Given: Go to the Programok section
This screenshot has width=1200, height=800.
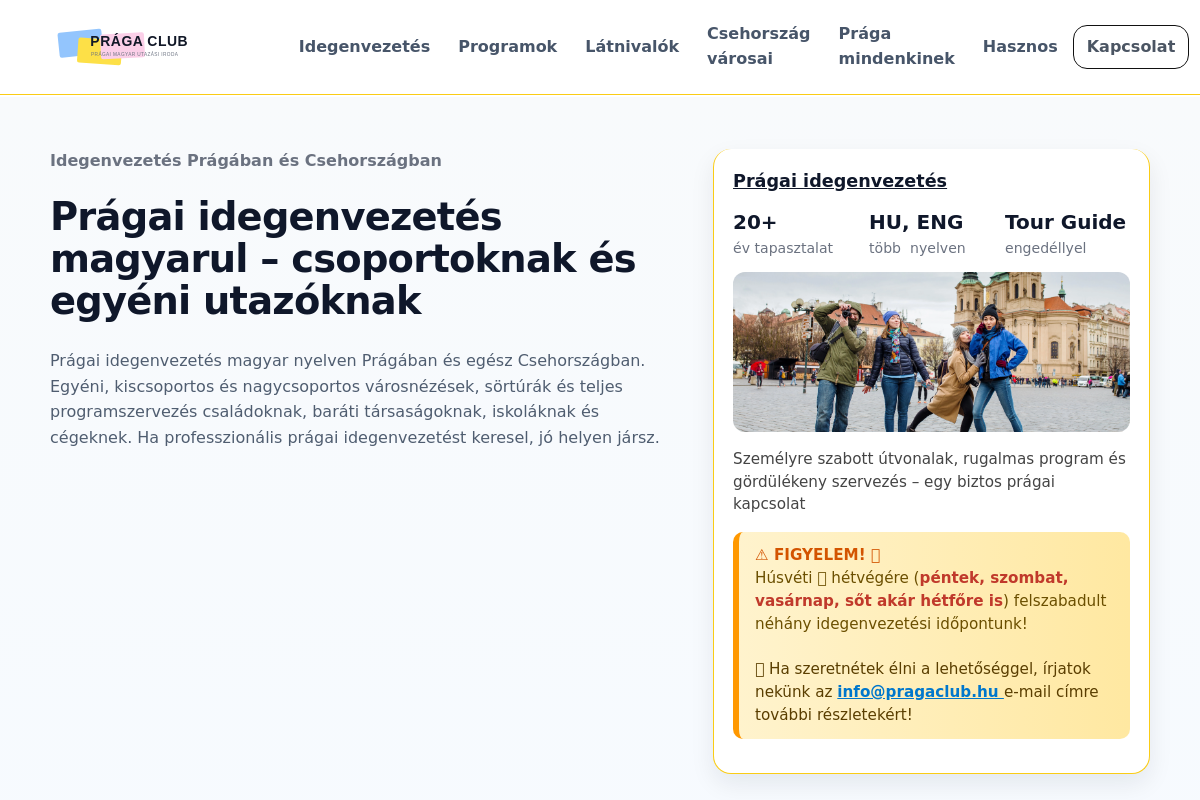Looking at the screenshot, I should click(507, 47).
